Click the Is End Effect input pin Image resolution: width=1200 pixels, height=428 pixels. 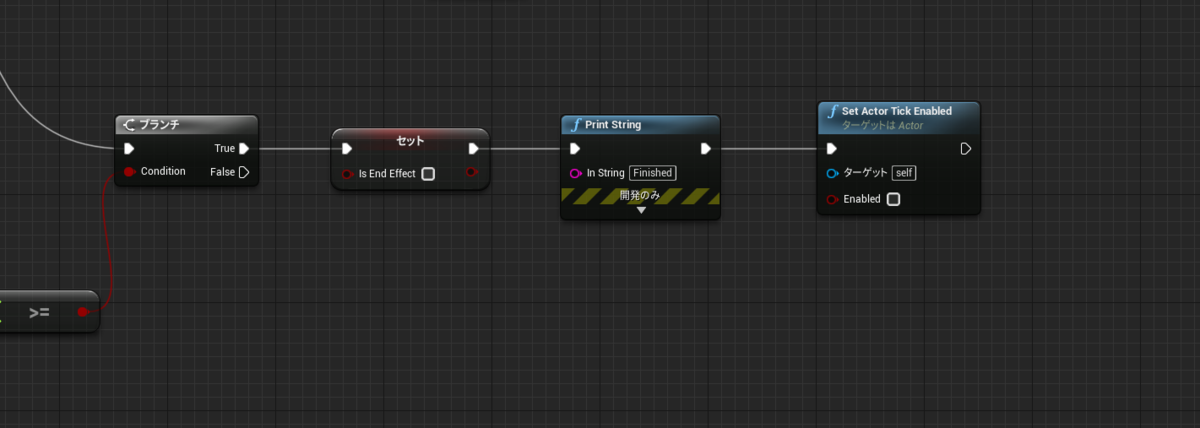[x=347, y=174]
